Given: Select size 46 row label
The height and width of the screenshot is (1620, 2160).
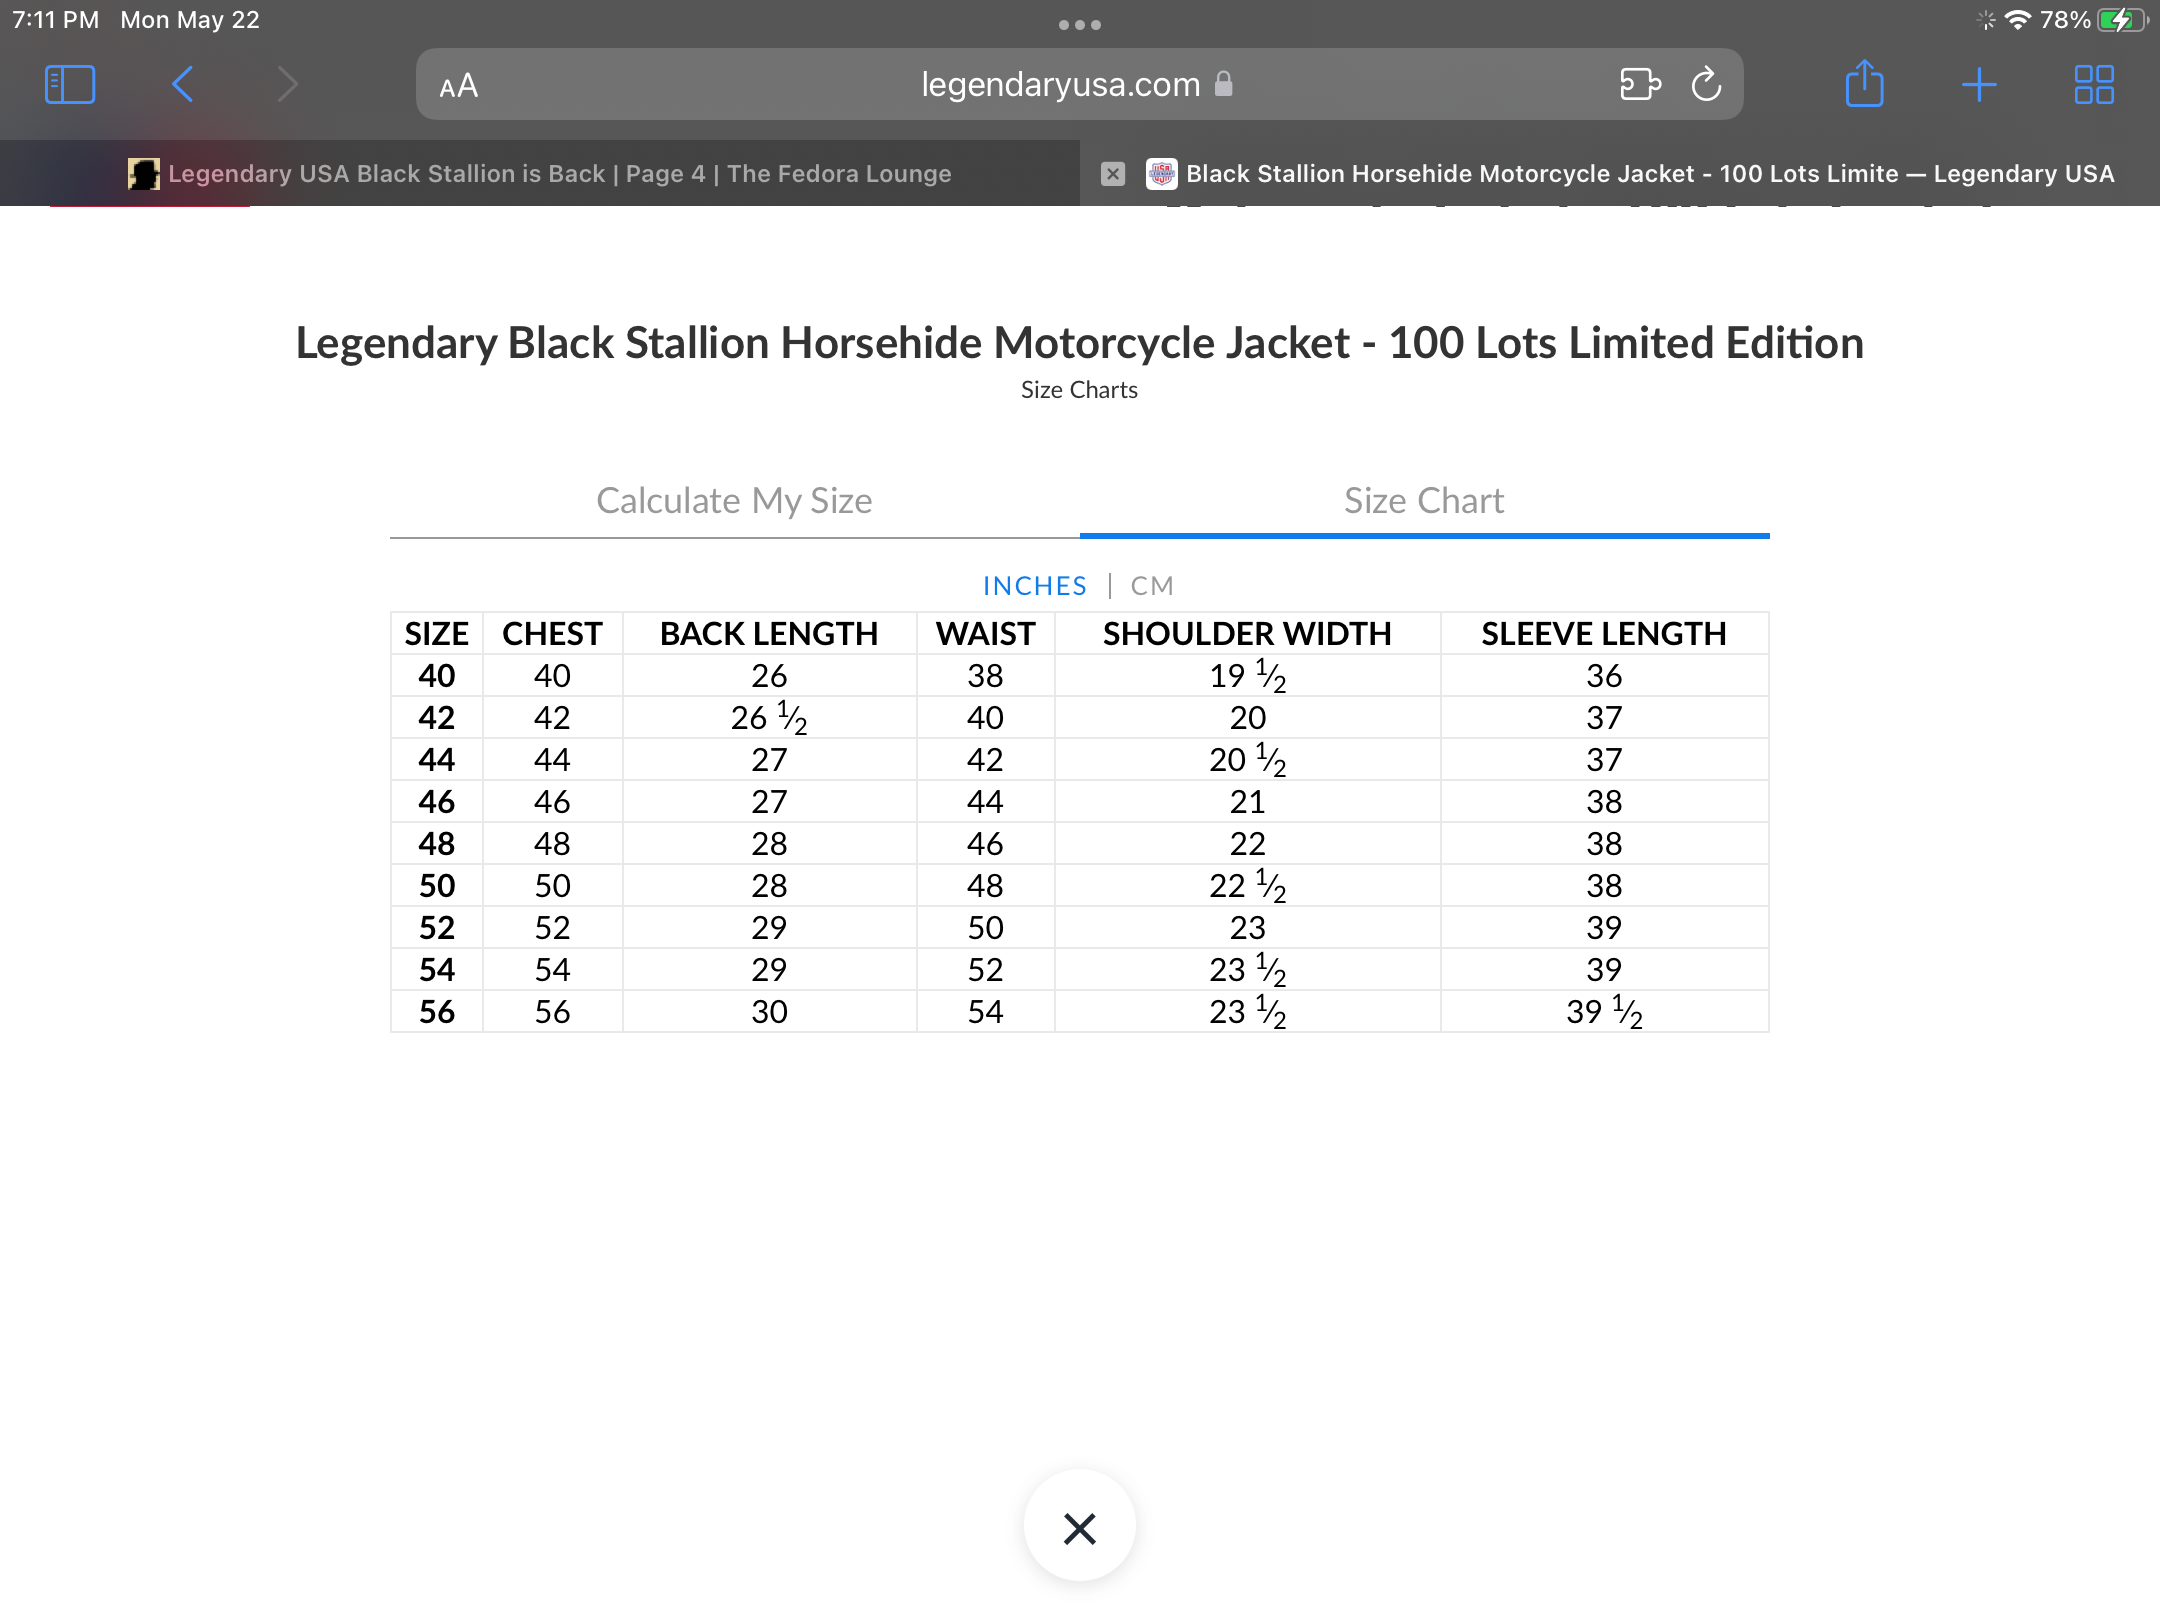Looking at the screenshot, I should tap(437, 802).
